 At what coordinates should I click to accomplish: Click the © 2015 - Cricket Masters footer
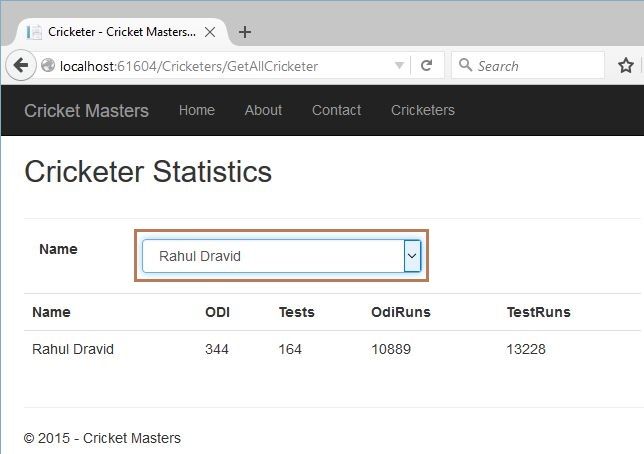pyautogui.click(x=102, y=438)
